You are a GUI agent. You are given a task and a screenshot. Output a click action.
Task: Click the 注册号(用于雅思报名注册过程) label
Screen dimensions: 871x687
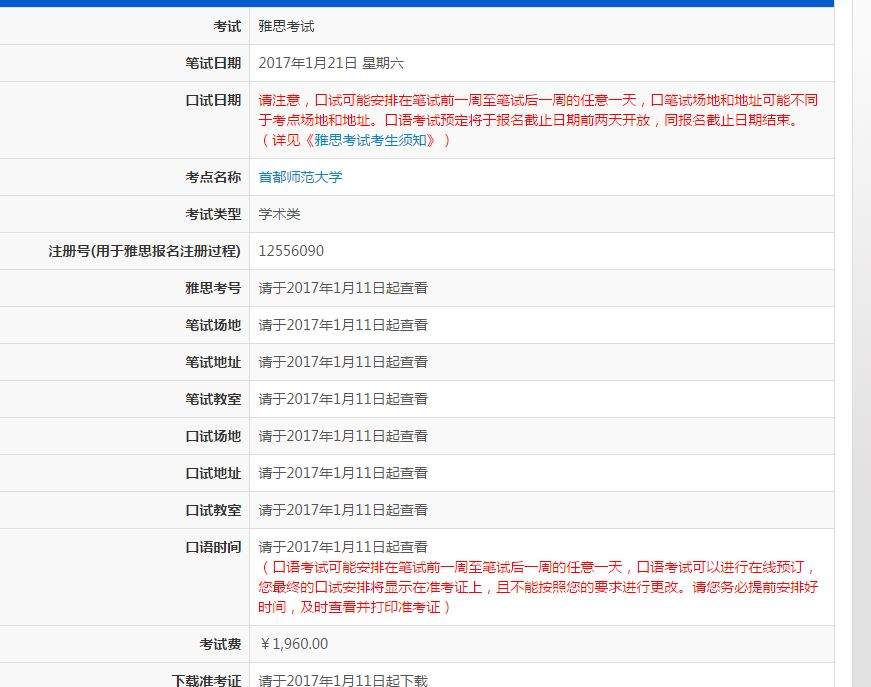[x=144, y=251]
